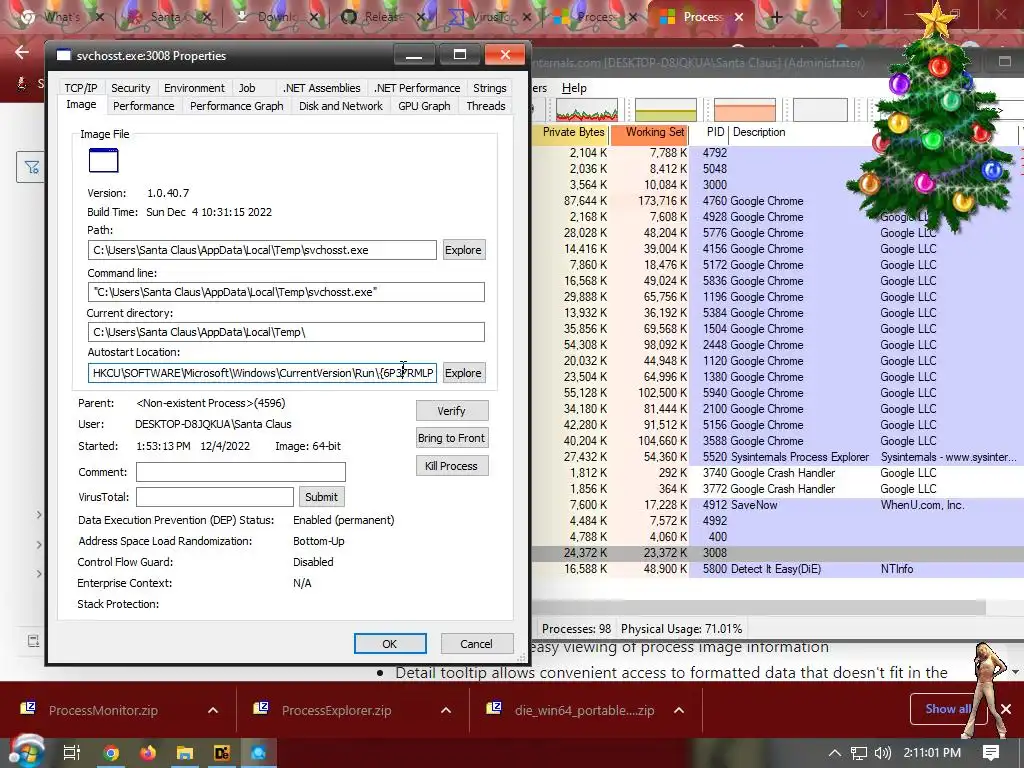Open Process Explorer taskbar icon
This screenshot has height=768, width=1024.
pyautogui.click(x=259, y=753)
